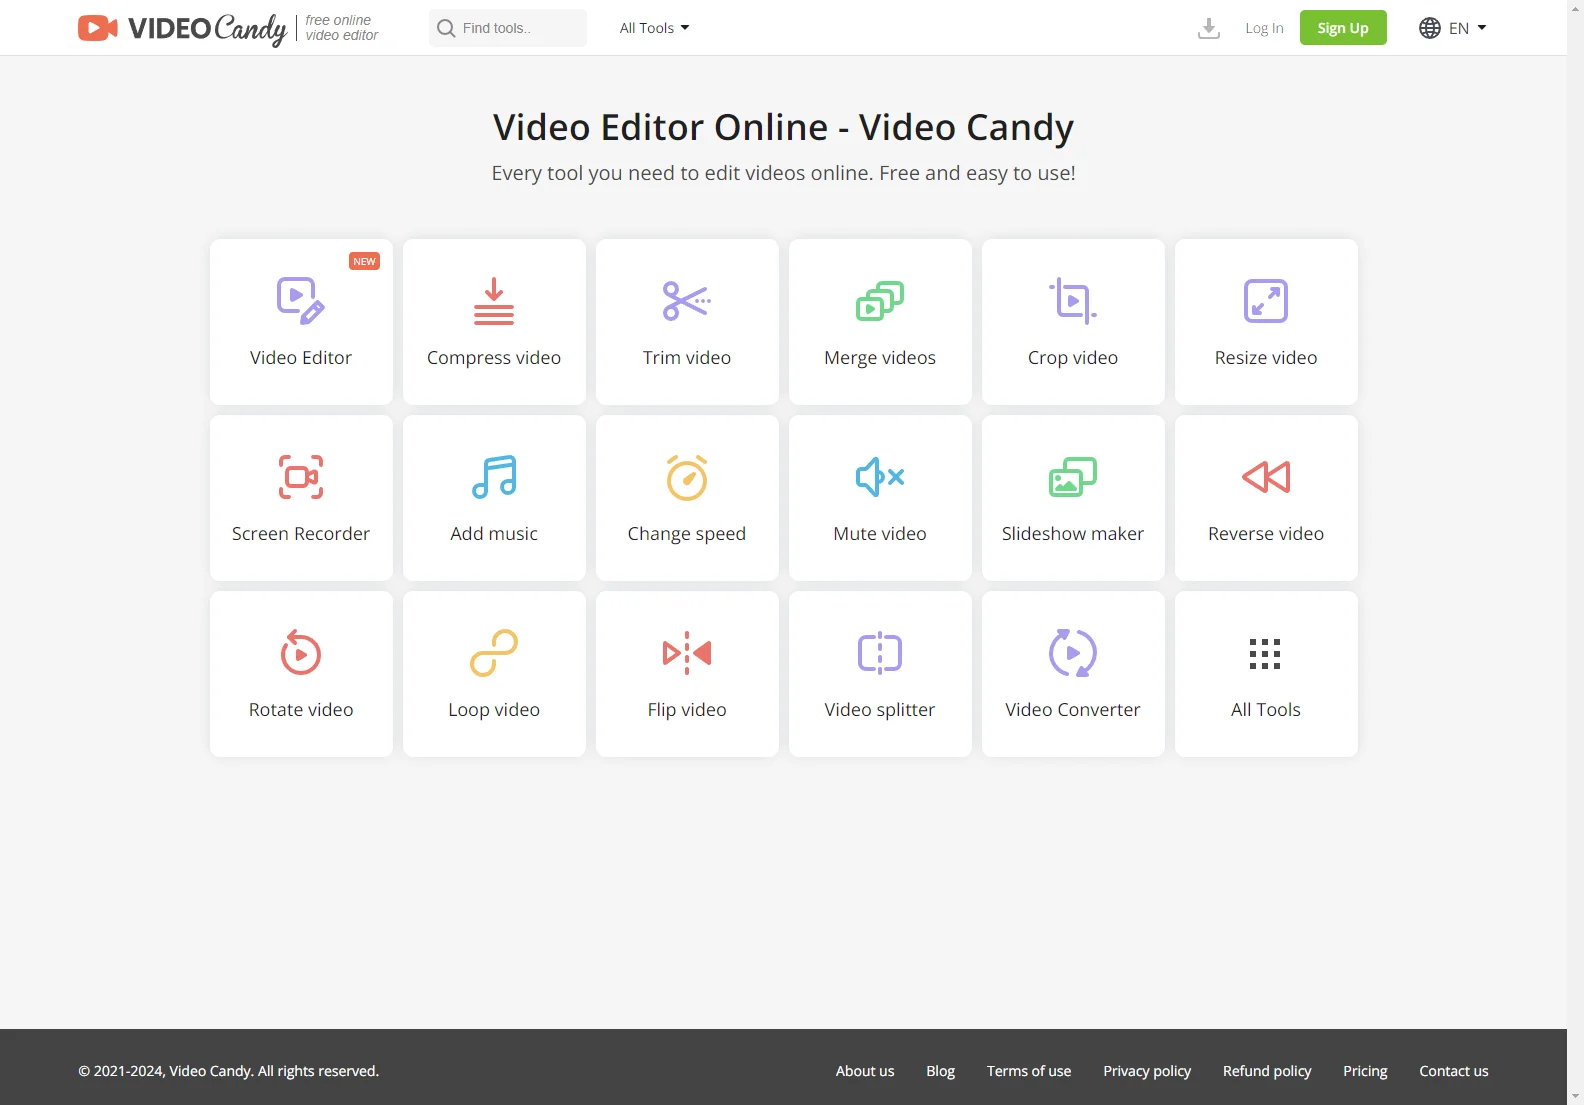The height and width of the screenshot is (1105, 1584).
Task: Launch the Video Converter icon
Action: 1073,653
